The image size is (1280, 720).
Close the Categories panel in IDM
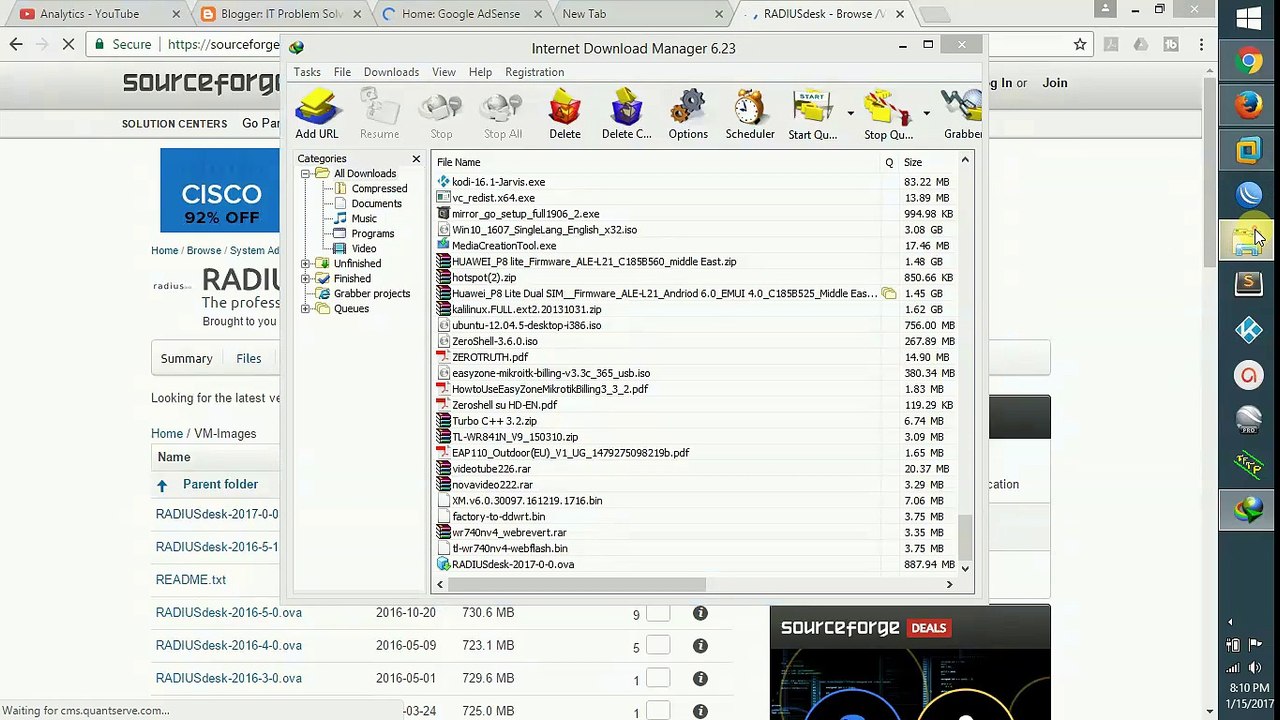pyautogui.click(x=416, y=159)
